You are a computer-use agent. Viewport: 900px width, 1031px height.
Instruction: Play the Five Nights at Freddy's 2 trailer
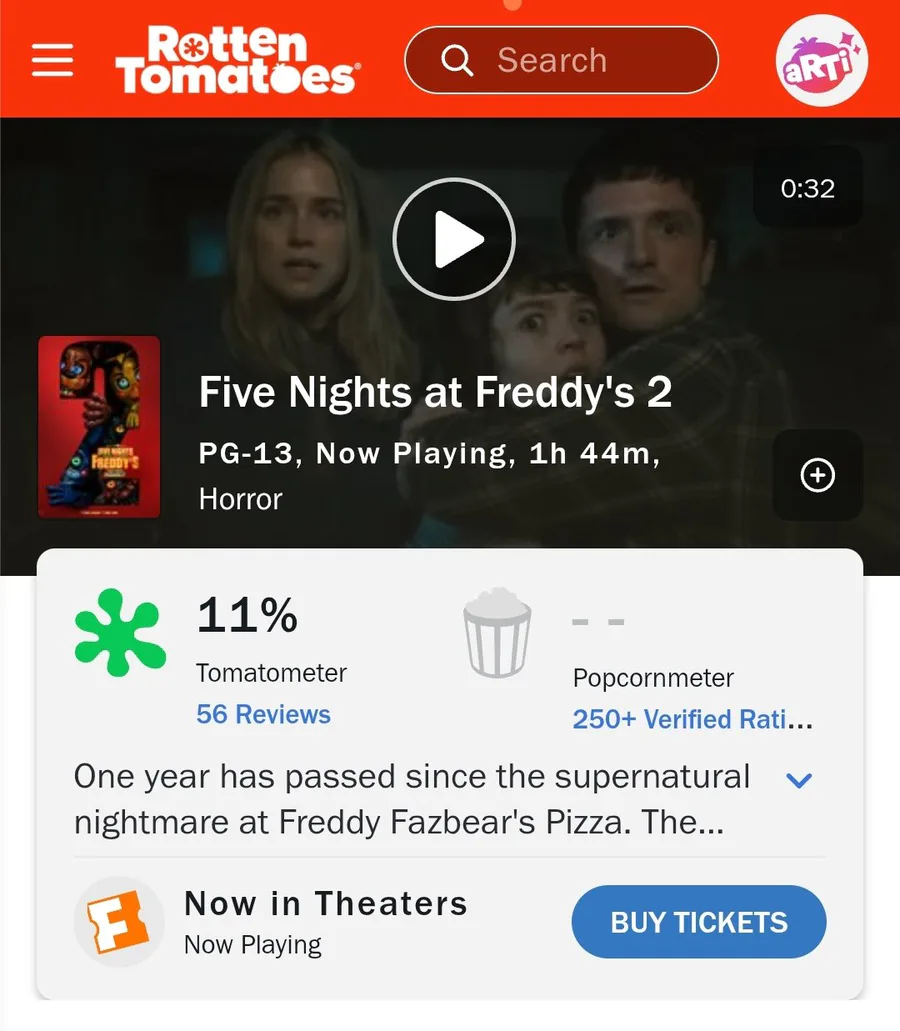click(x=453, y=239)
